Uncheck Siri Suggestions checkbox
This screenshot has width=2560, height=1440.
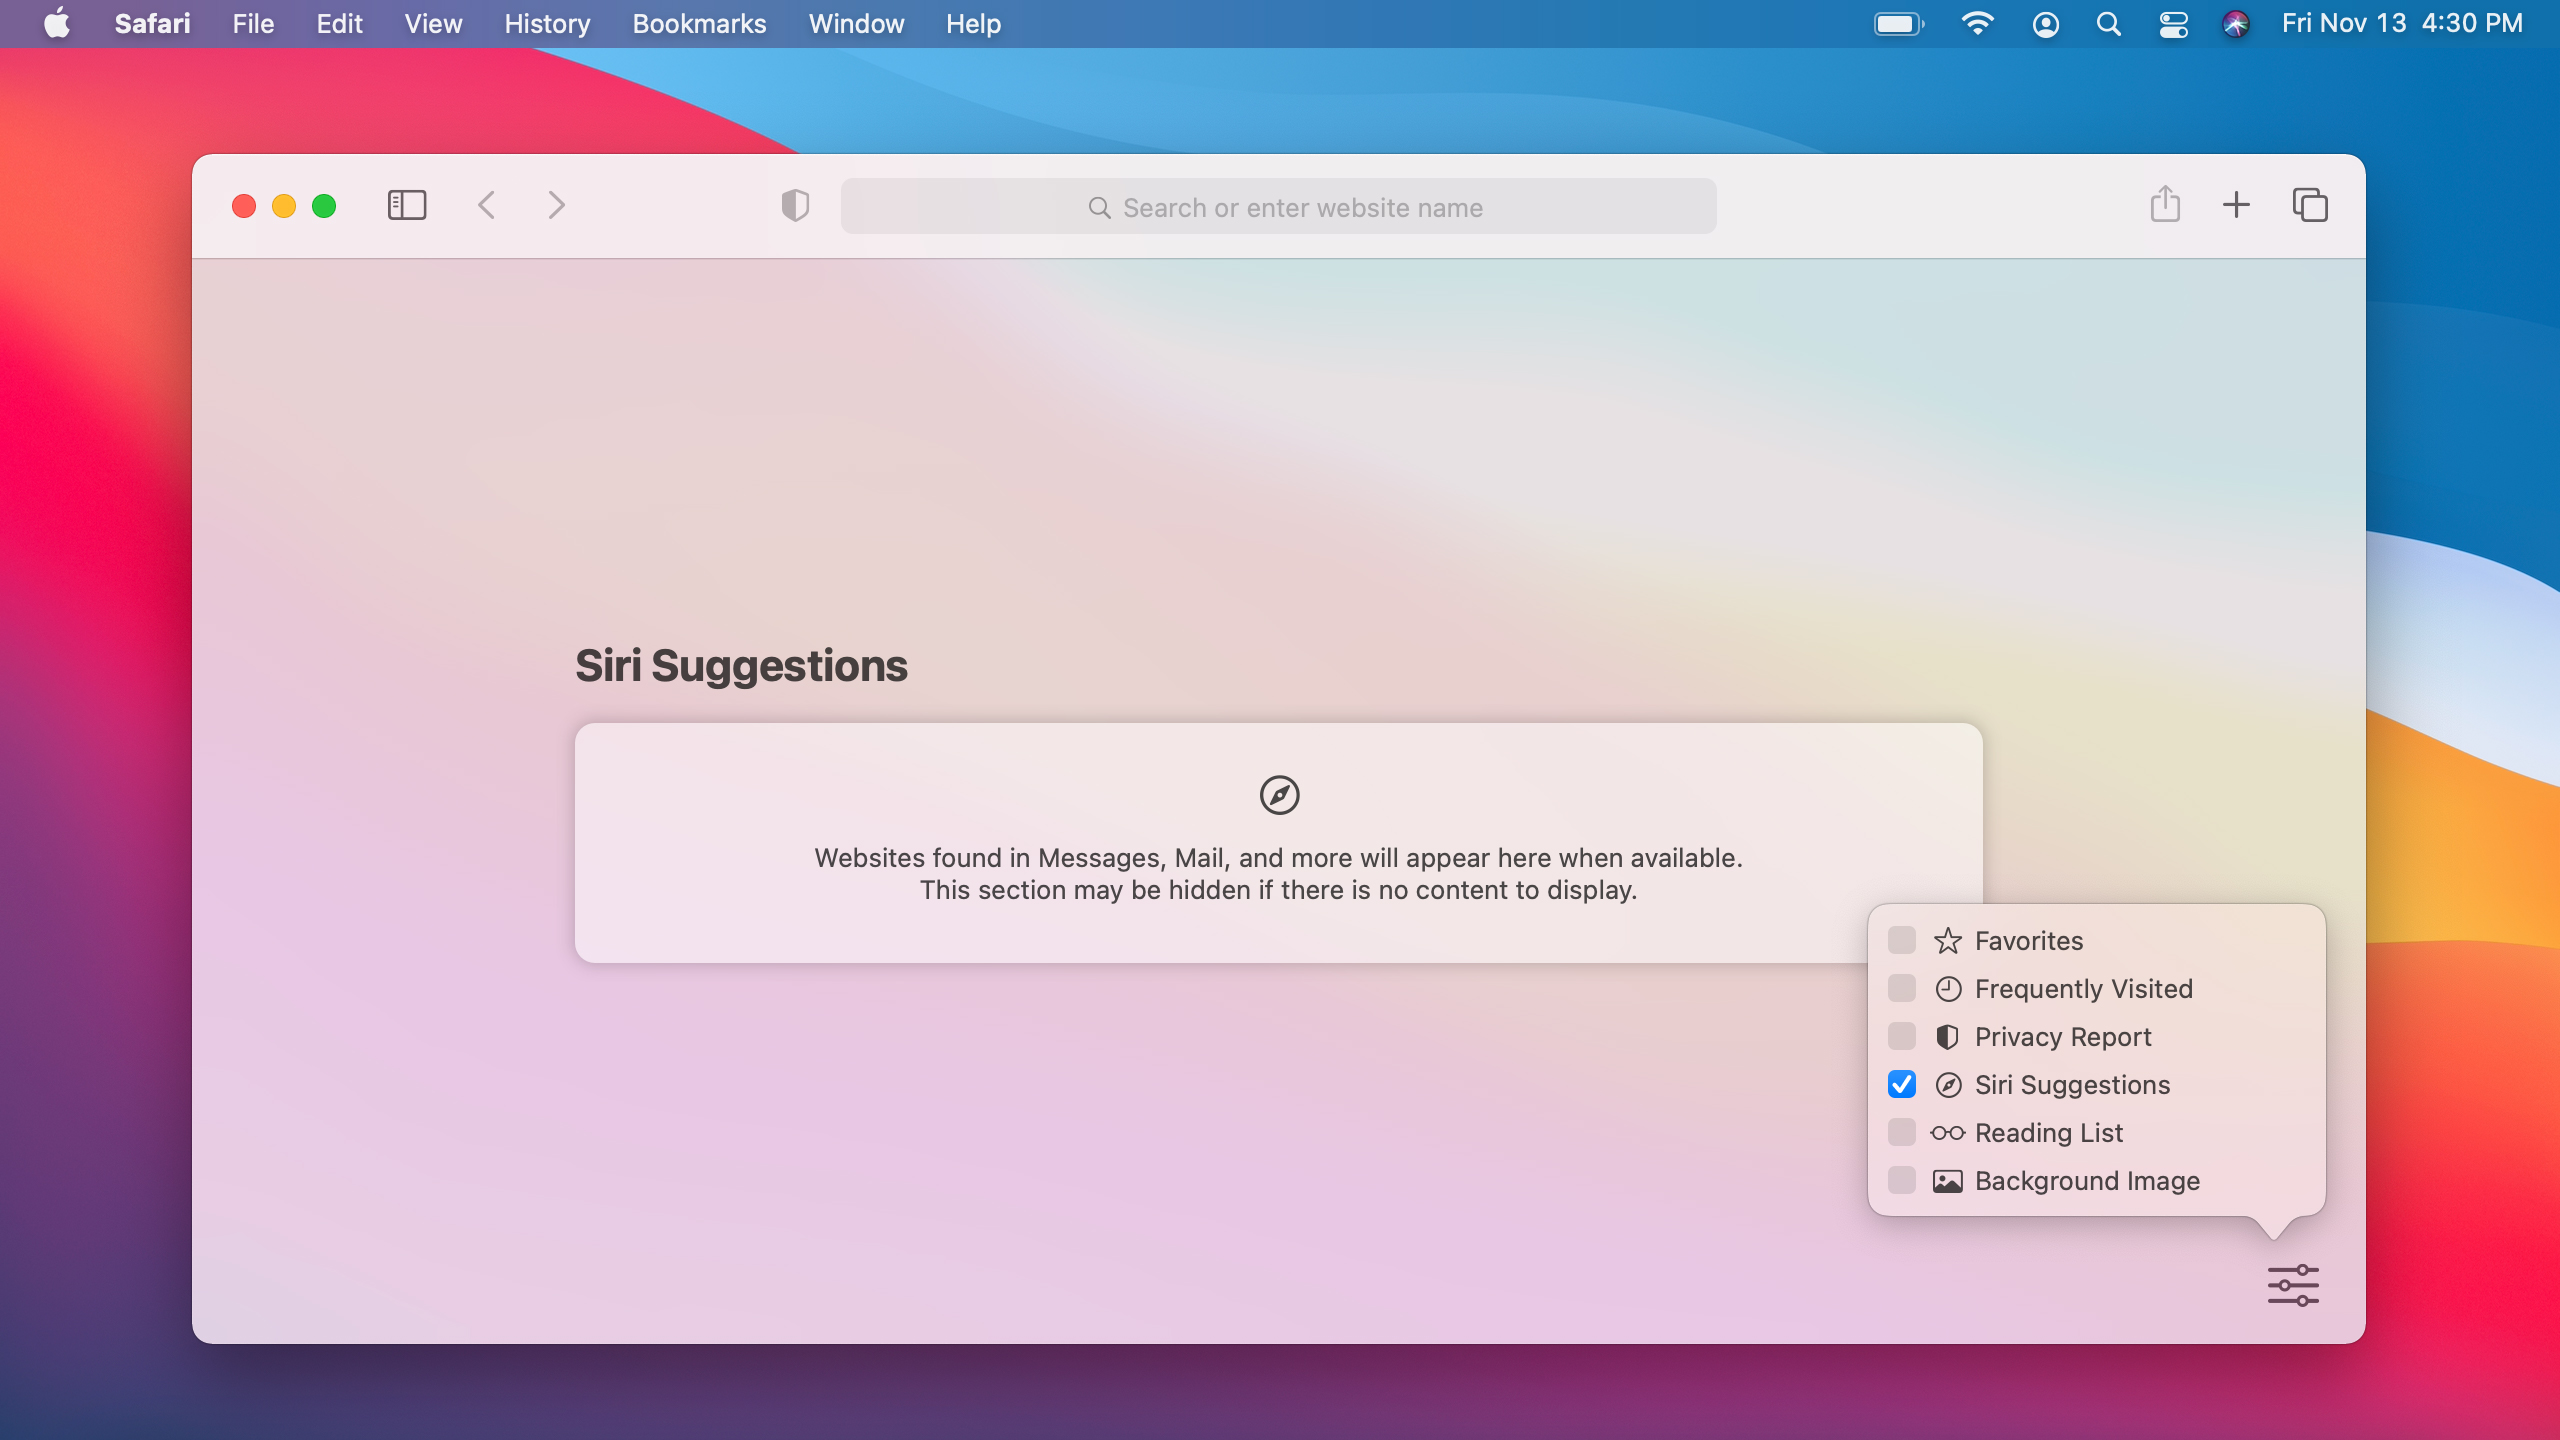[1902, 1084]
